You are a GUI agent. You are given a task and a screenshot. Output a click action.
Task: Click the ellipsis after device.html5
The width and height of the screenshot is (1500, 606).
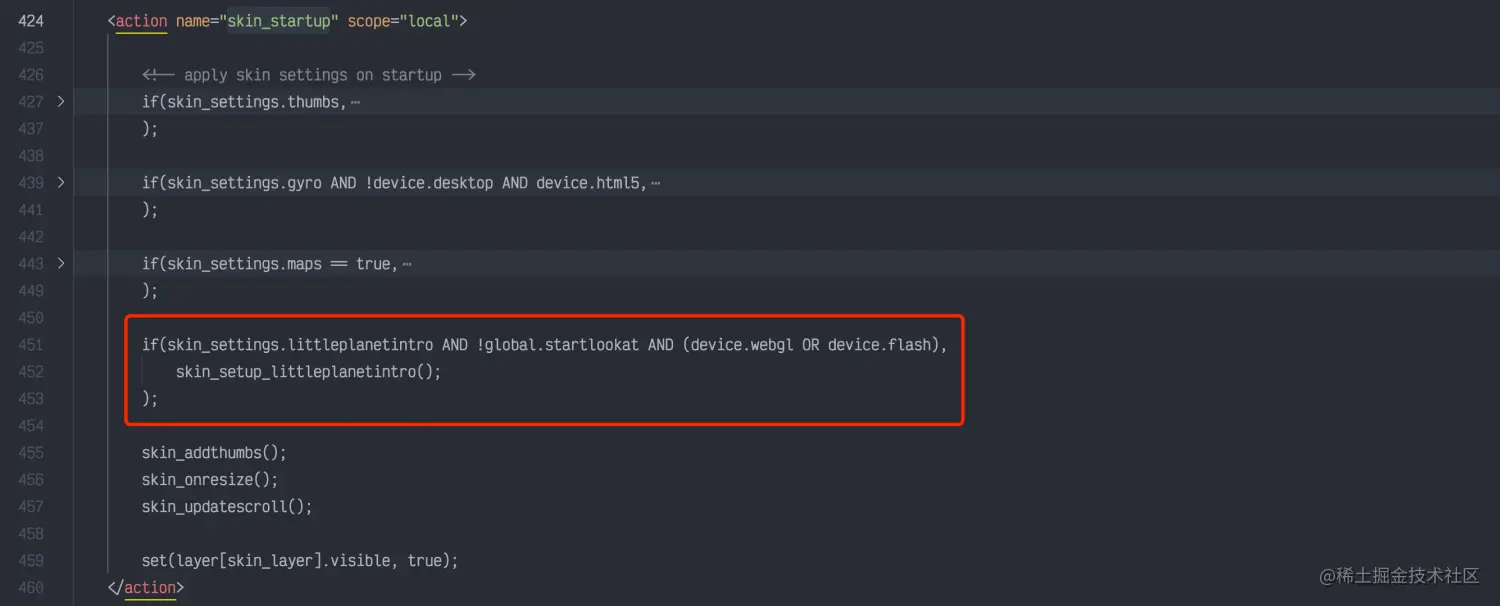(655, 183)
